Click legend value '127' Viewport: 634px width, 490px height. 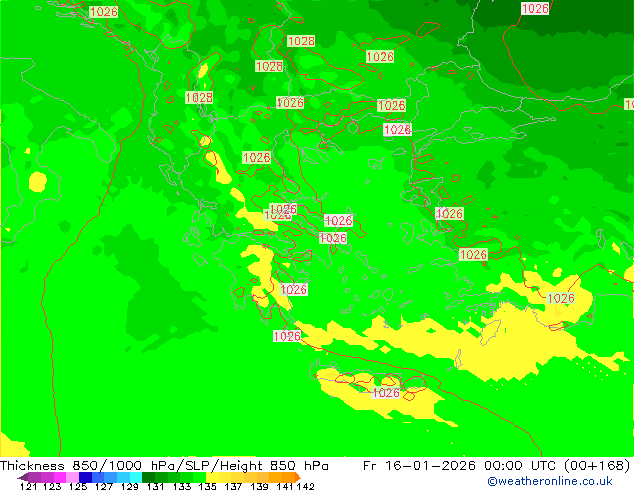pos(104,486)
